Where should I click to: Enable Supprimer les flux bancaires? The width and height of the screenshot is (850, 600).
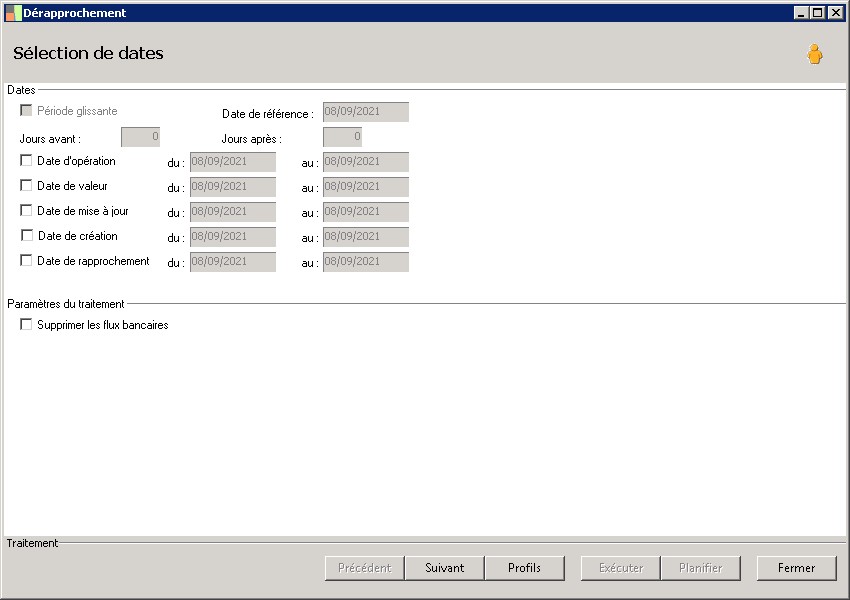[25, 324]
